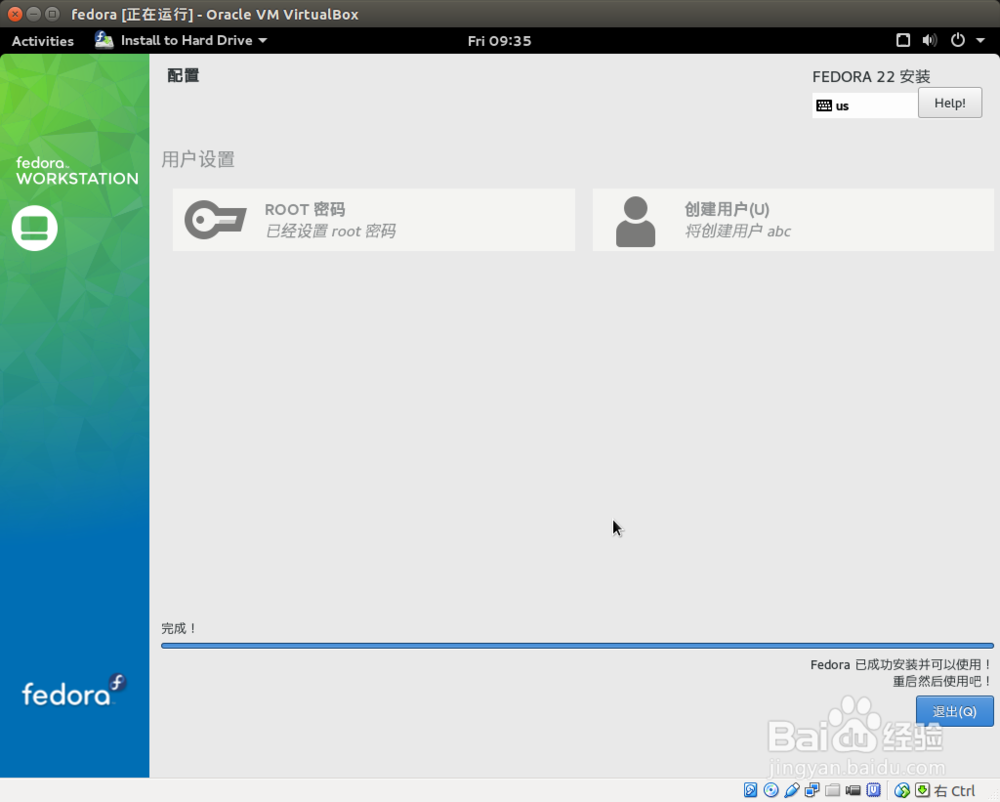Click the VirtualBox mouse integration status icon
Image resolution: width=1000 pixels, height=802 pixels.
(x=902, y=791)
